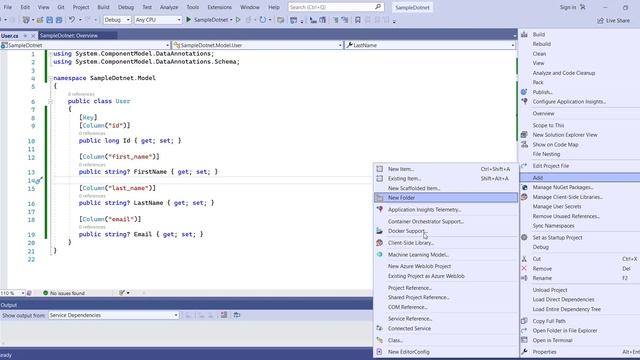Select Class... in Add submenu

point(446,340)
